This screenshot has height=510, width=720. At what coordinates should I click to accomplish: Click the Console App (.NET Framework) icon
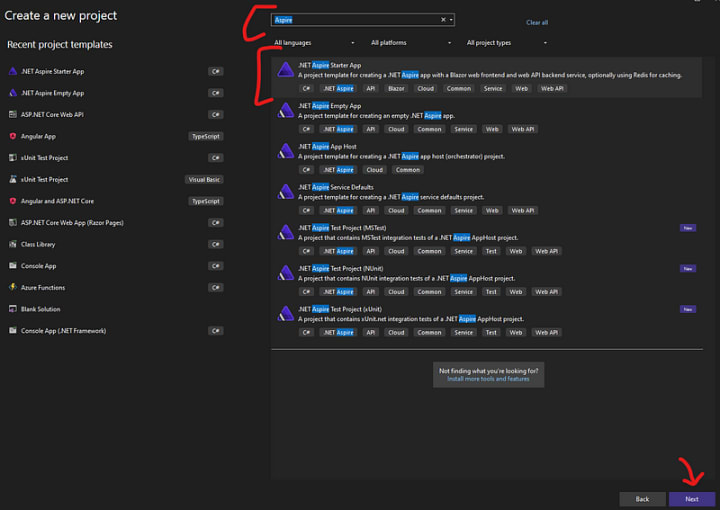(x=13, y=331)
